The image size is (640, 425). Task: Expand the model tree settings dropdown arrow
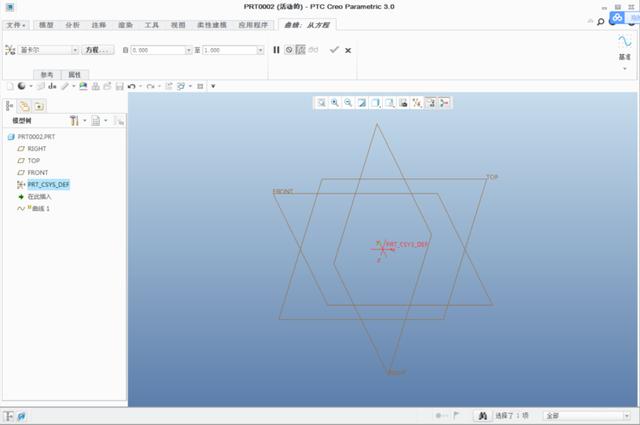[85, 120]
